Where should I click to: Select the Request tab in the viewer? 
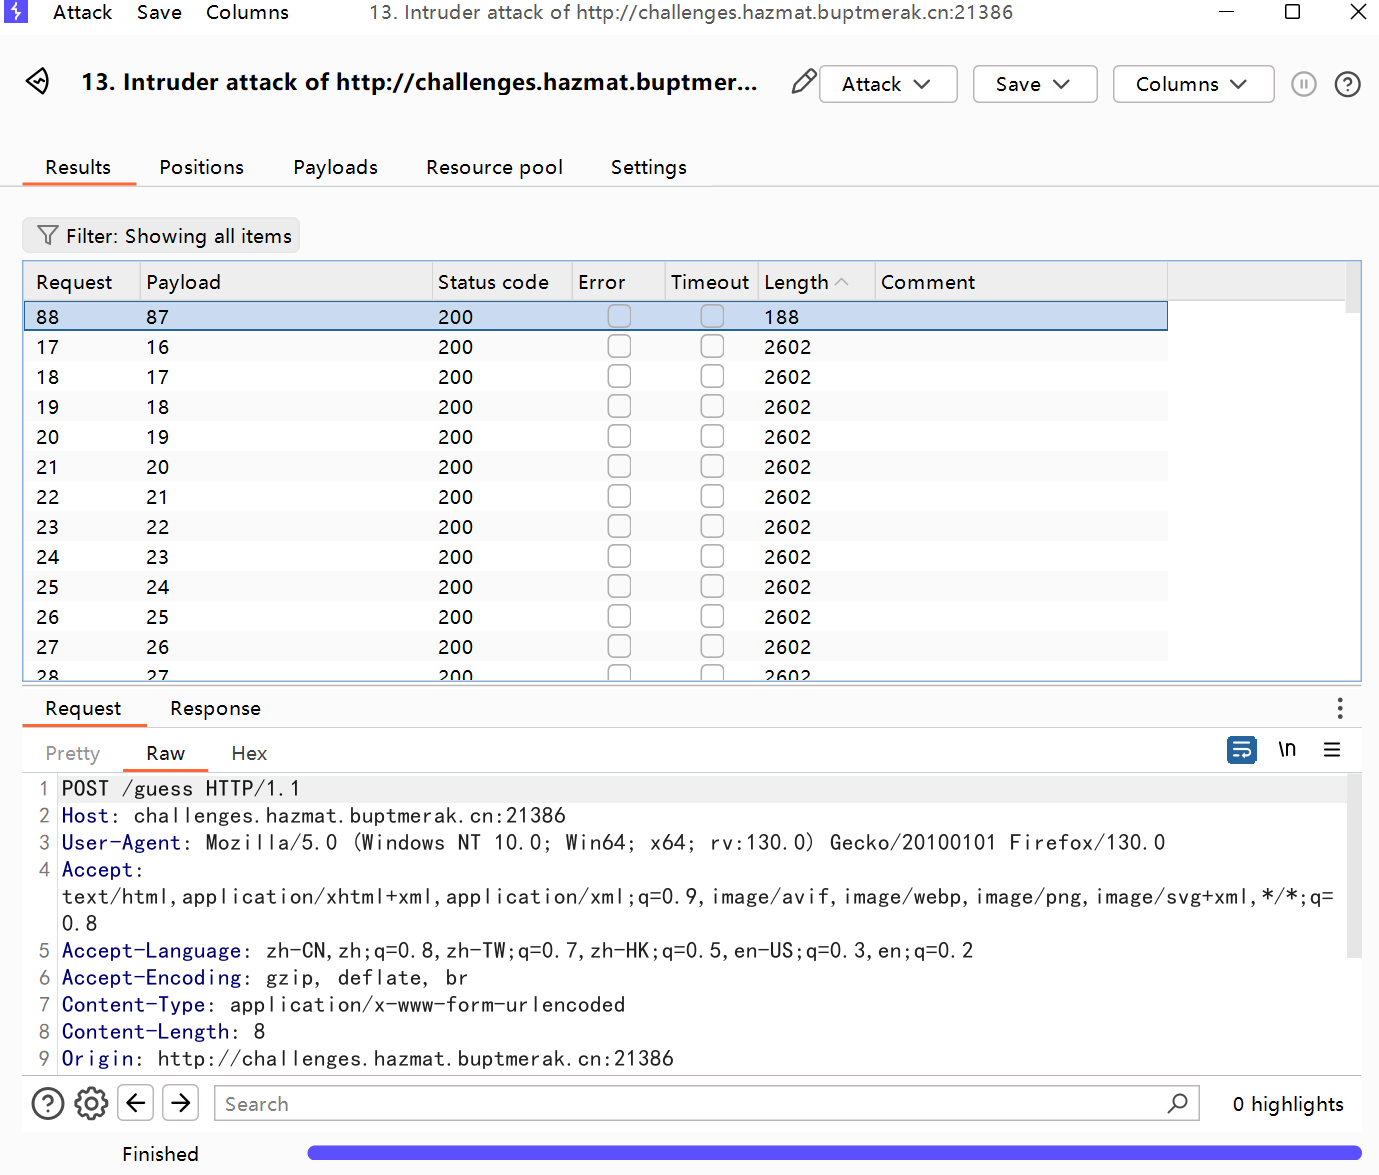point(83,708)
